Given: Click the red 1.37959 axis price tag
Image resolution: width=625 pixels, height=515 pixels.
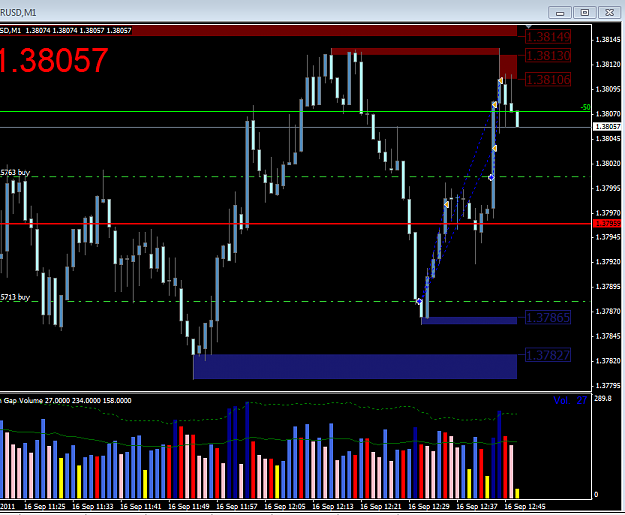Looking at the screenshot, I should (x=607, y=224).
